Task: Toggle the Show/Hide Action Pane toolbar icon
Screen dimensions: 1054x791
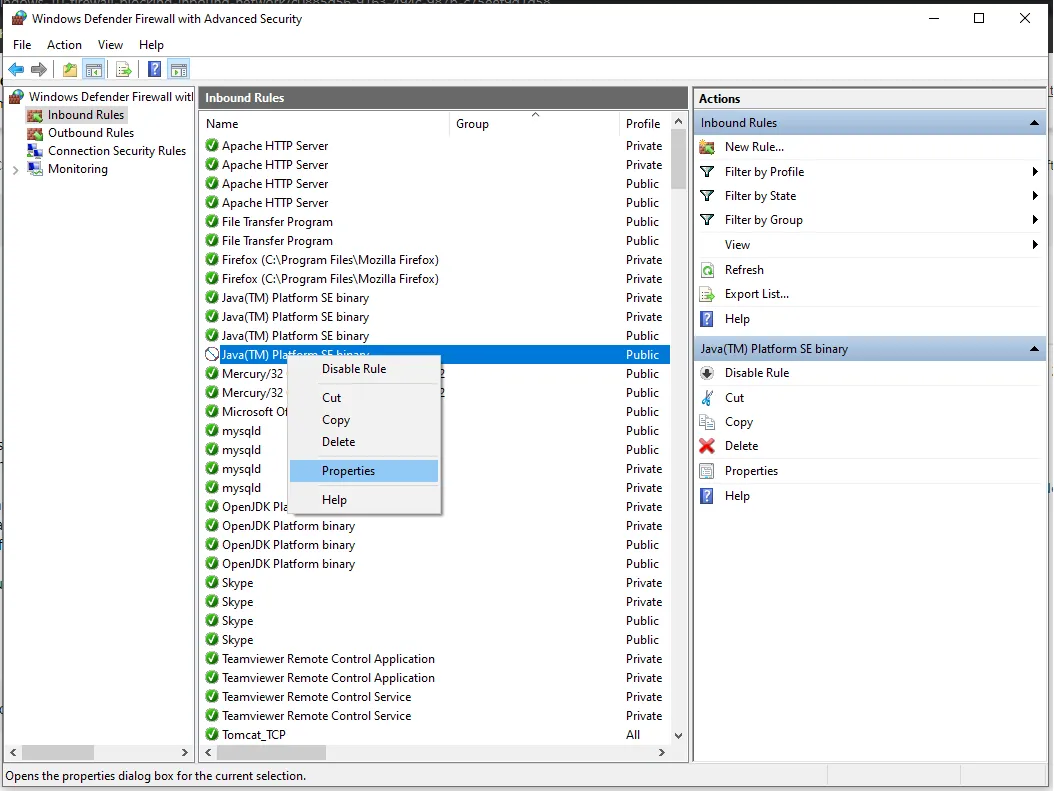Action: (179, 69)
